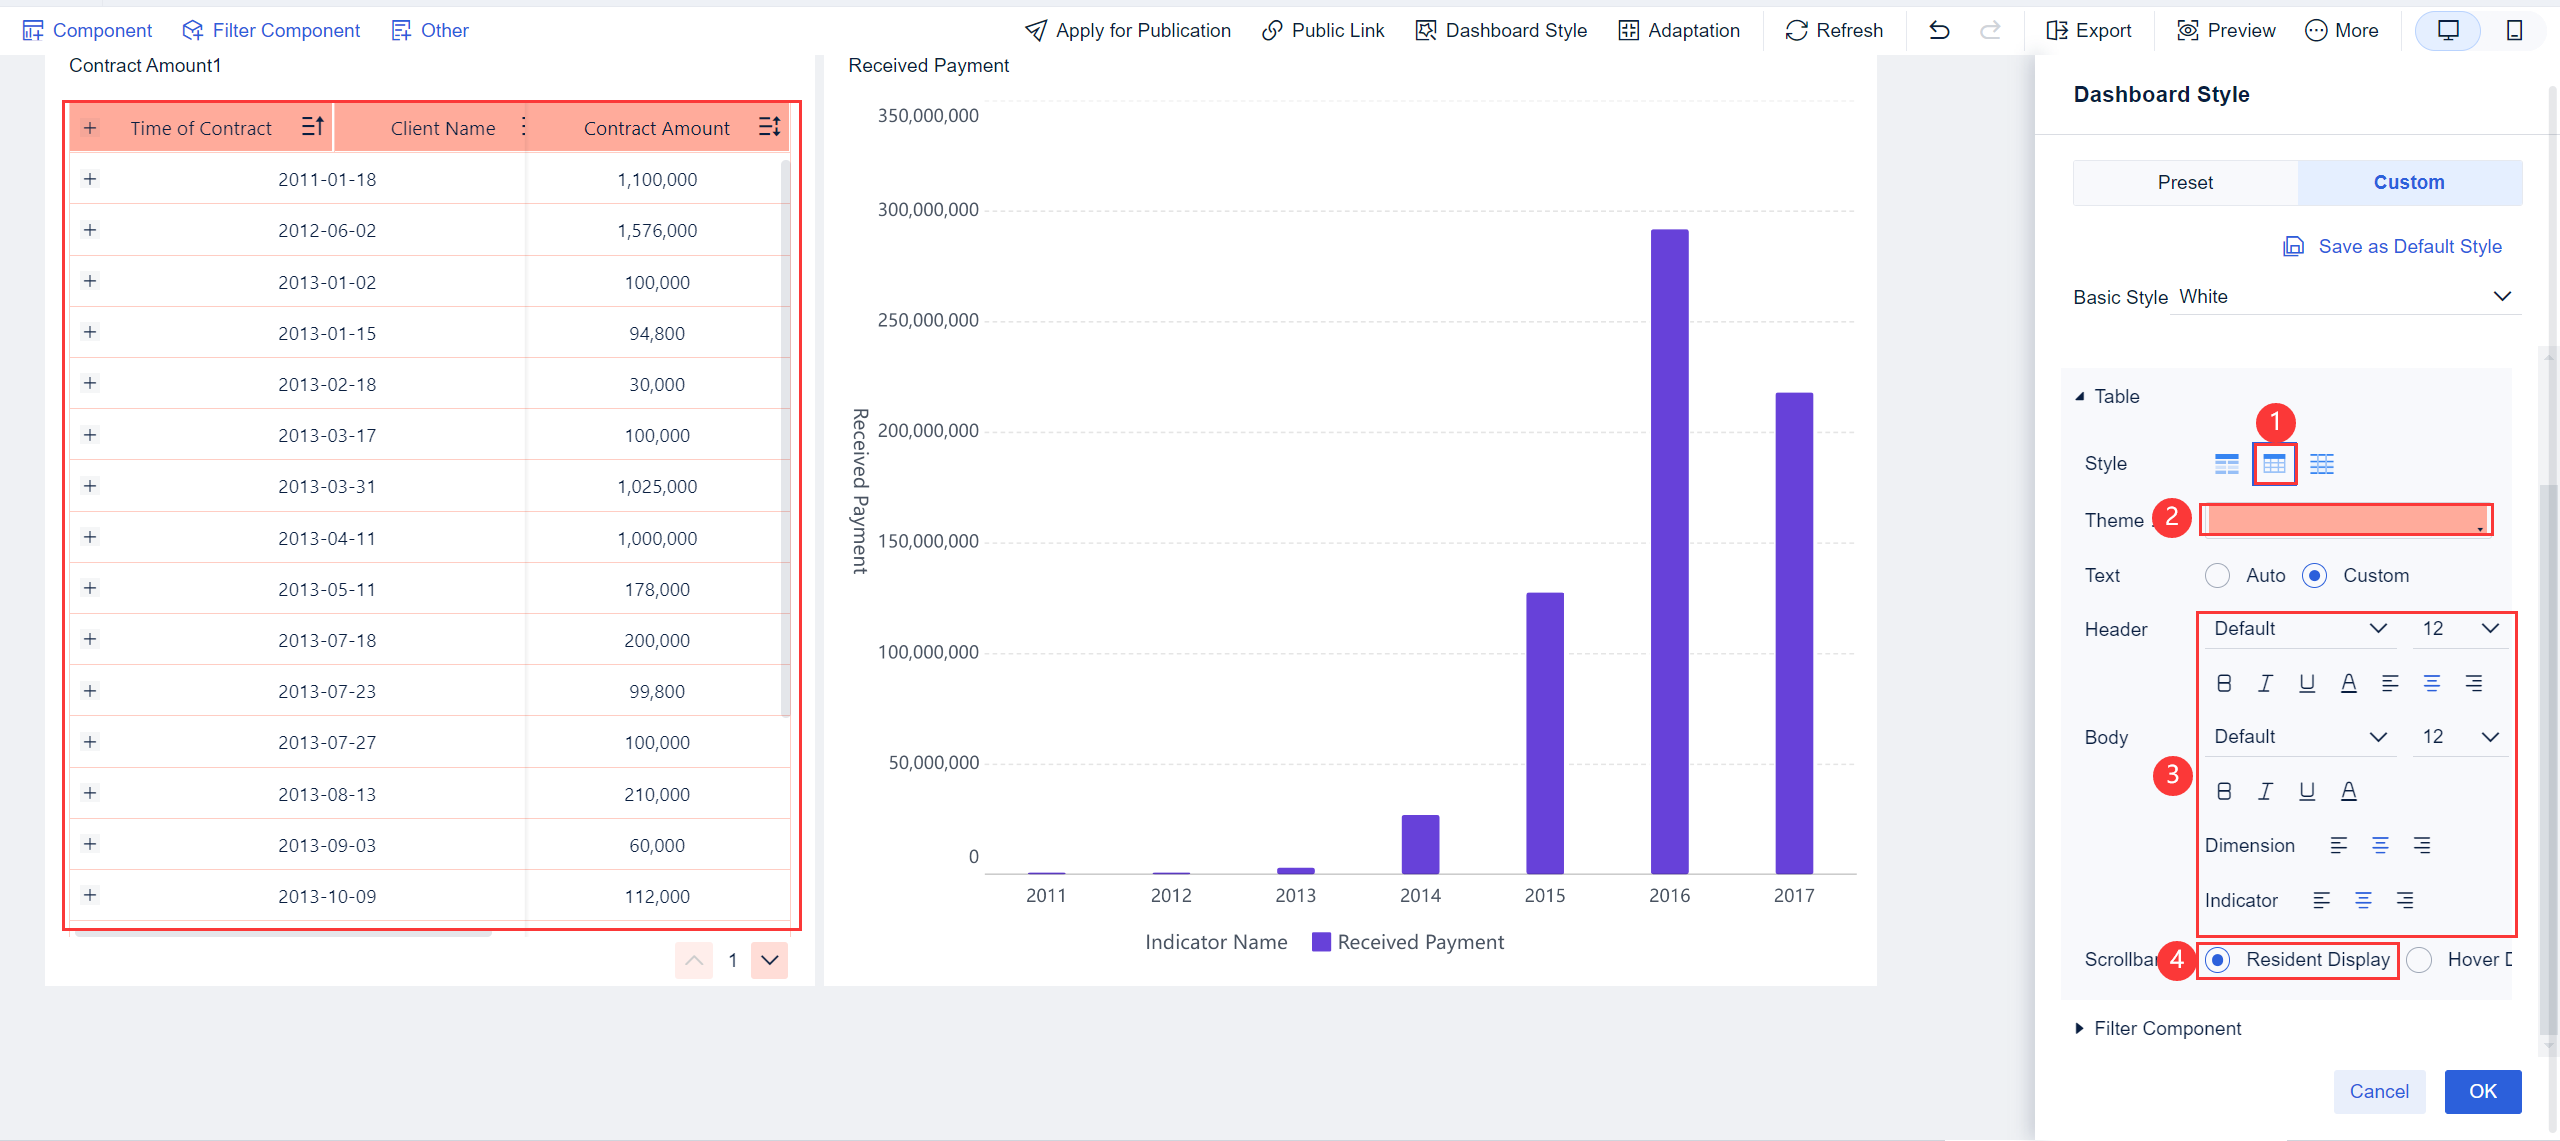Select the middle table style icon
Image resolution: width=2560 pixels, height=1141 pixels.
coord(2275,463)
